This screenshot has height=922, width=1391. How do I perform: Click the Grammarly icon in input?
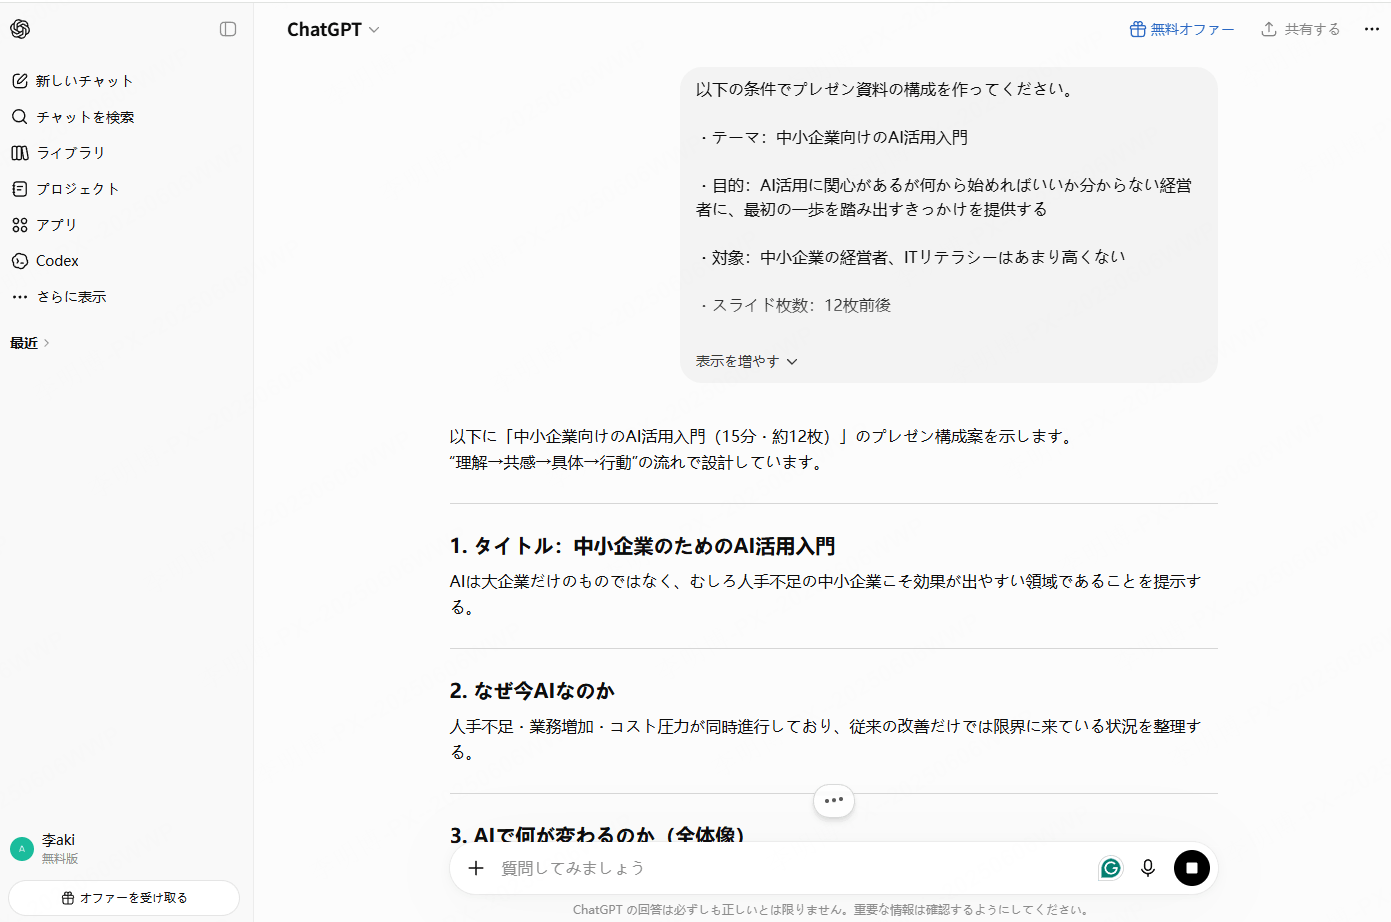click(1110, 868)
